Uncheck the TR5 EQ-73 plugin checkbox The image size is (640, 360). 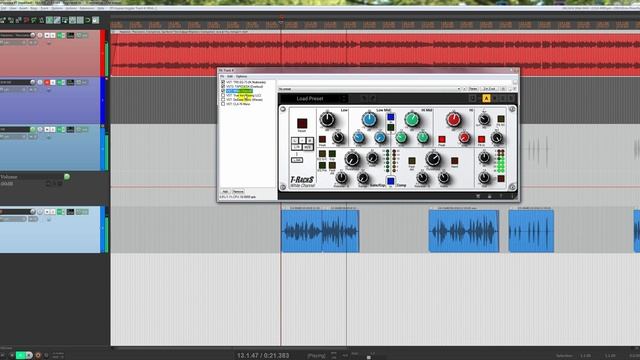[223, 82]
